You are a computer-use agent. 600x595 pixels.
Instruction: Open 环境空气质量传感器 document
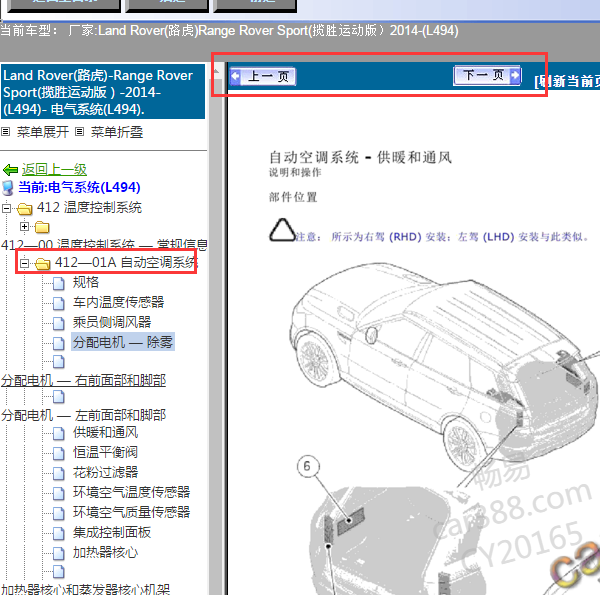click(131, 512)
